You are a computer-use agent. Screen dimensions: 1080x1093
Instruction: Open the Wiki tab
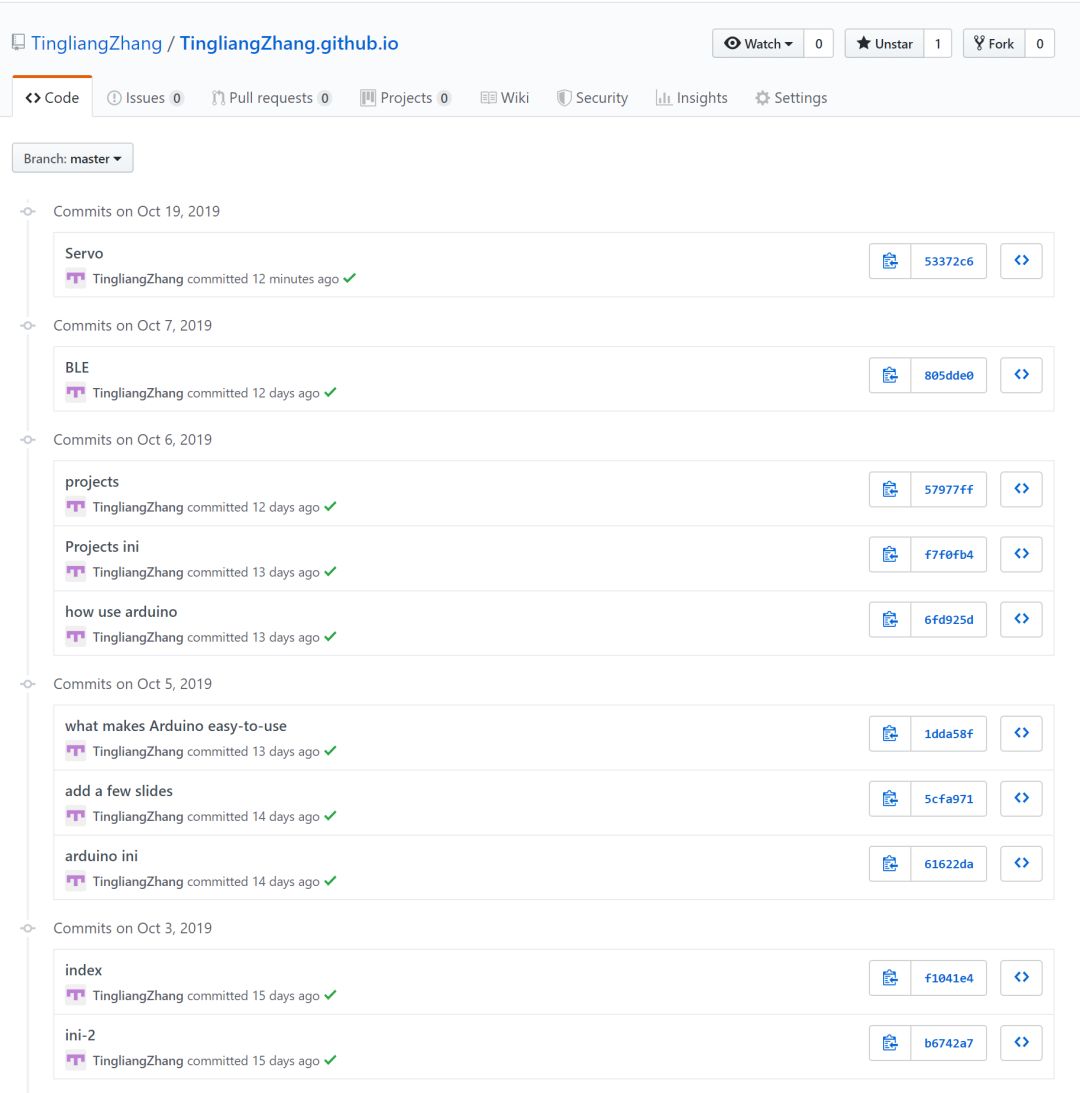tap(505, 98)
